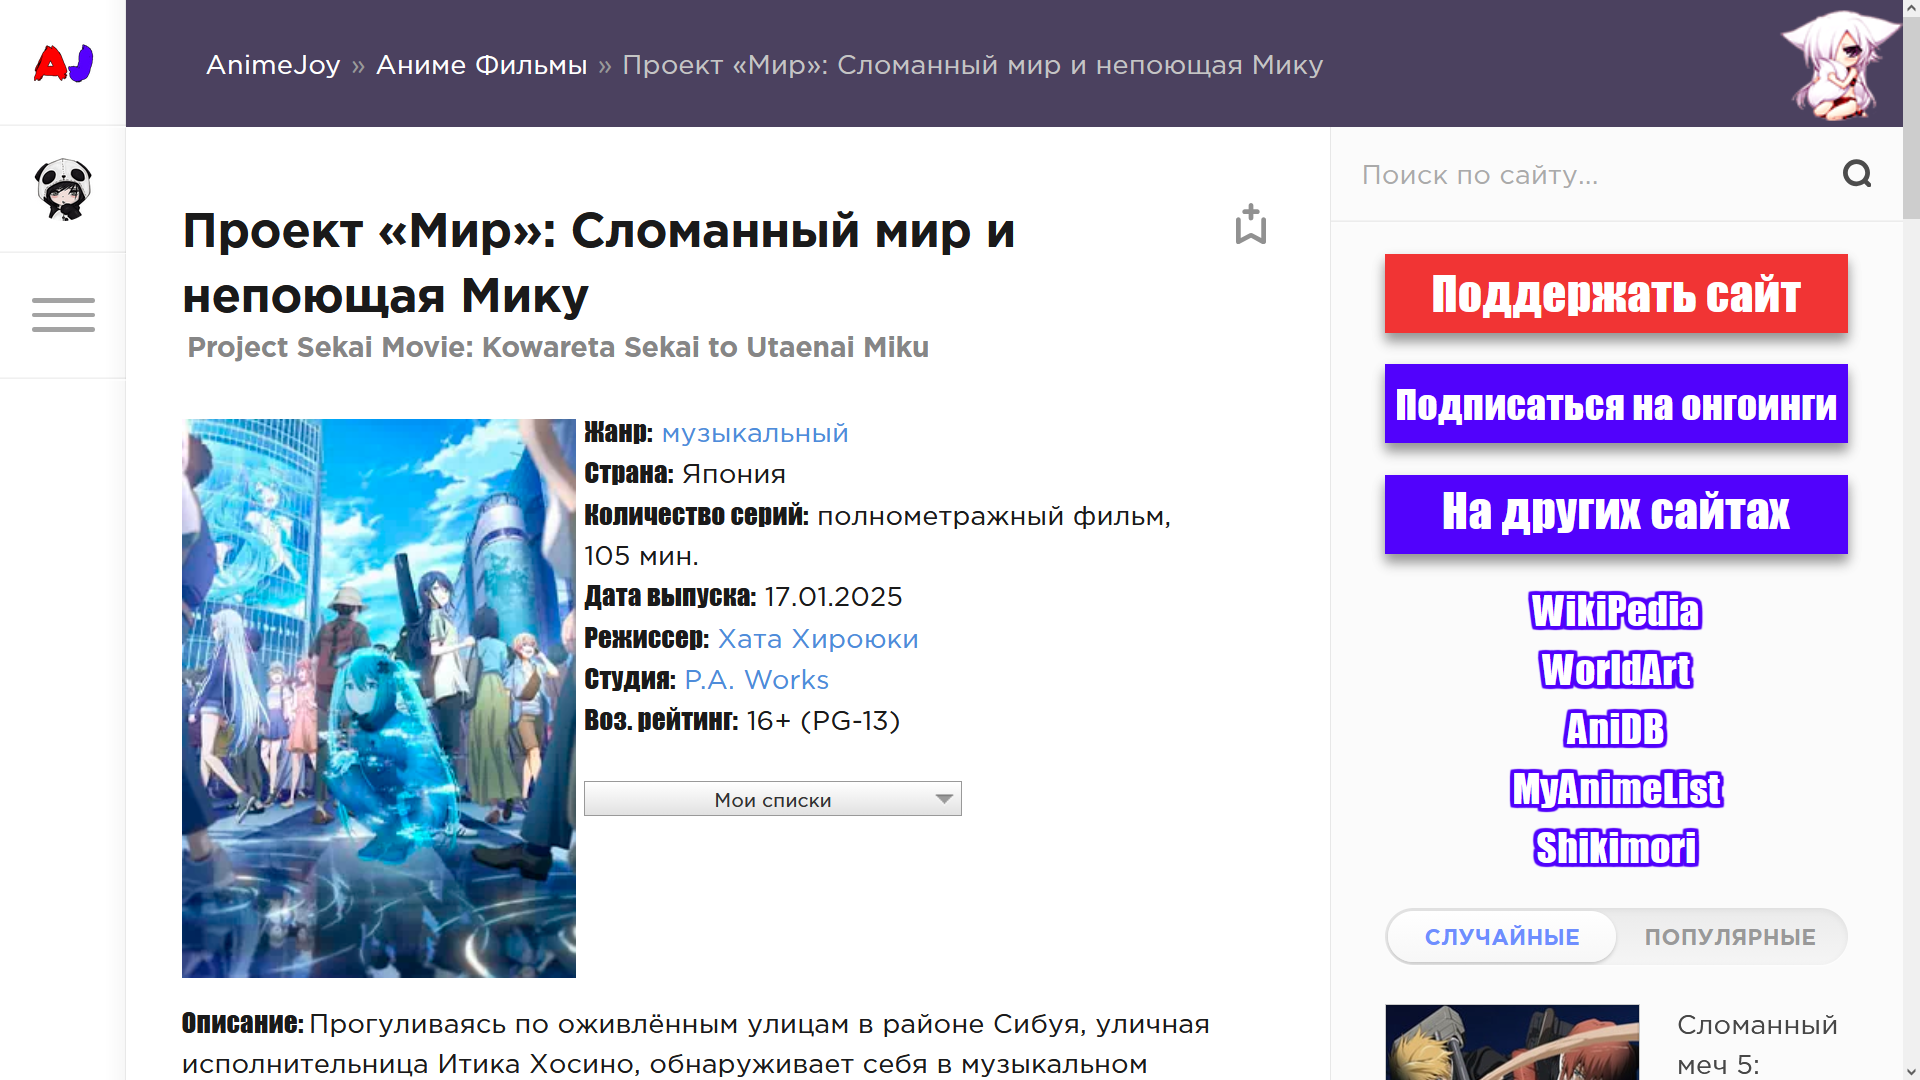Viewport: 1920px width, 1080px height.
Task: Select the "Случайные" tab
Action: [1501, 937]
